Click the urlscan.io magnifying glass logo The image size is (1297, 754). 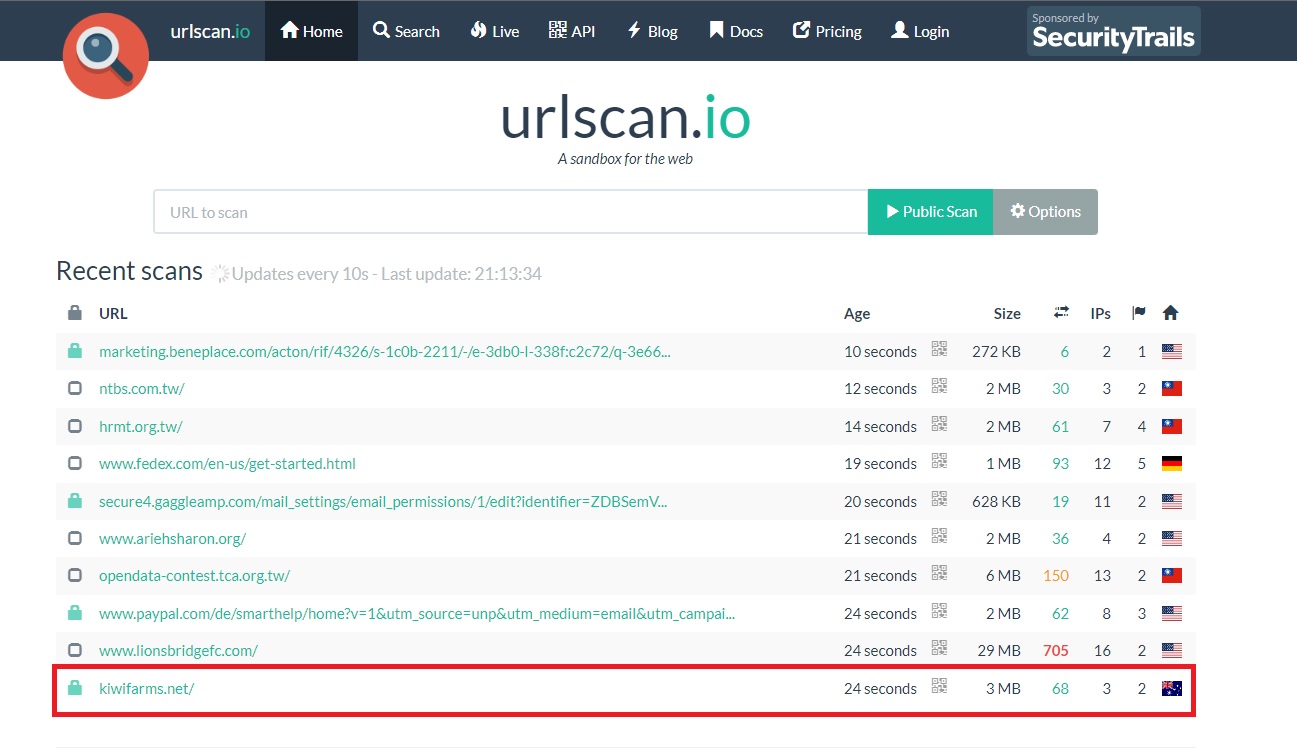106,56
